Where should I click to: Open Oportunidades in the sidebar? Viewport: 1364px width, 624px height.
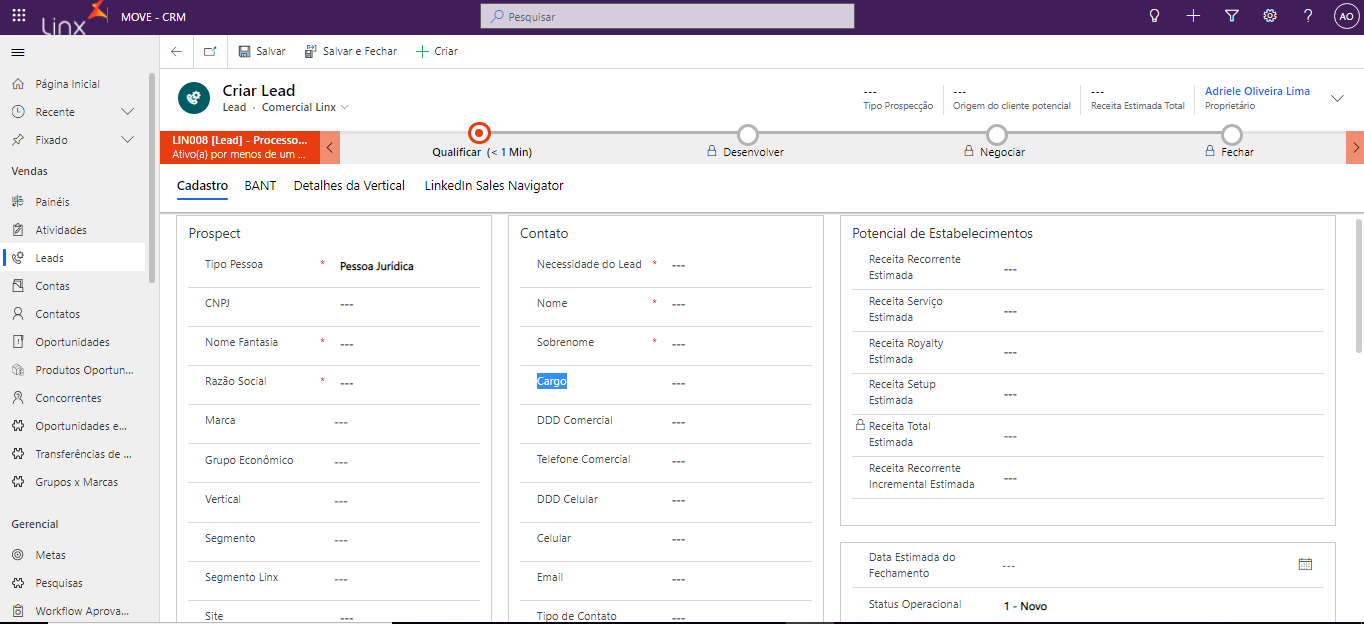(72, 342)
